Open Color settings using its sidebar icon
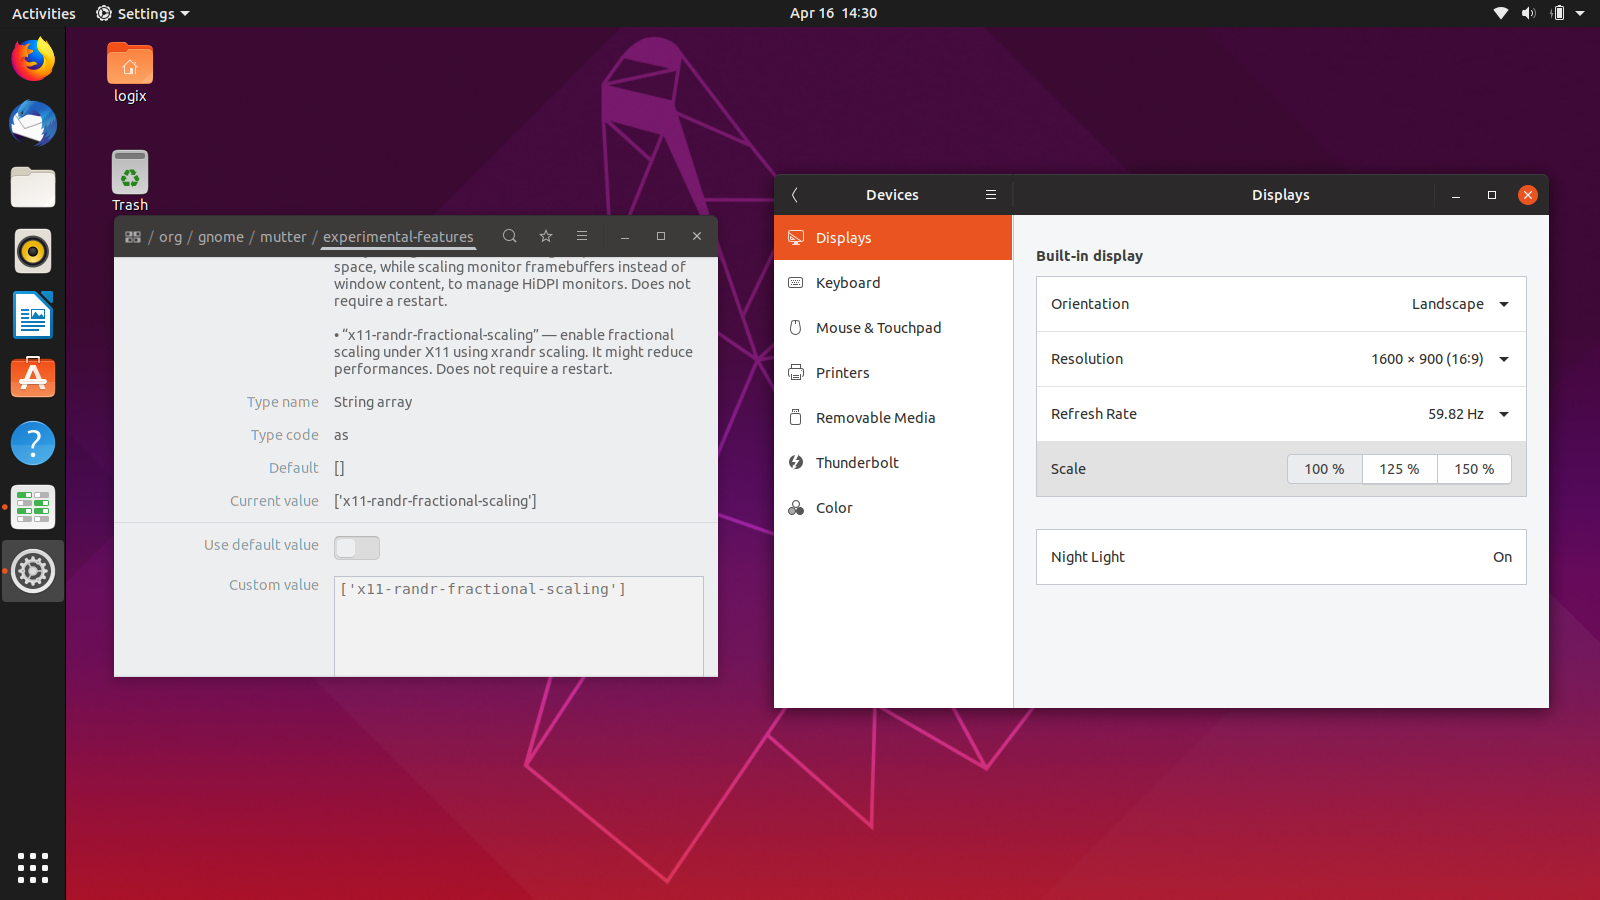The image size is (1600, 900). [x=796, y=507]
